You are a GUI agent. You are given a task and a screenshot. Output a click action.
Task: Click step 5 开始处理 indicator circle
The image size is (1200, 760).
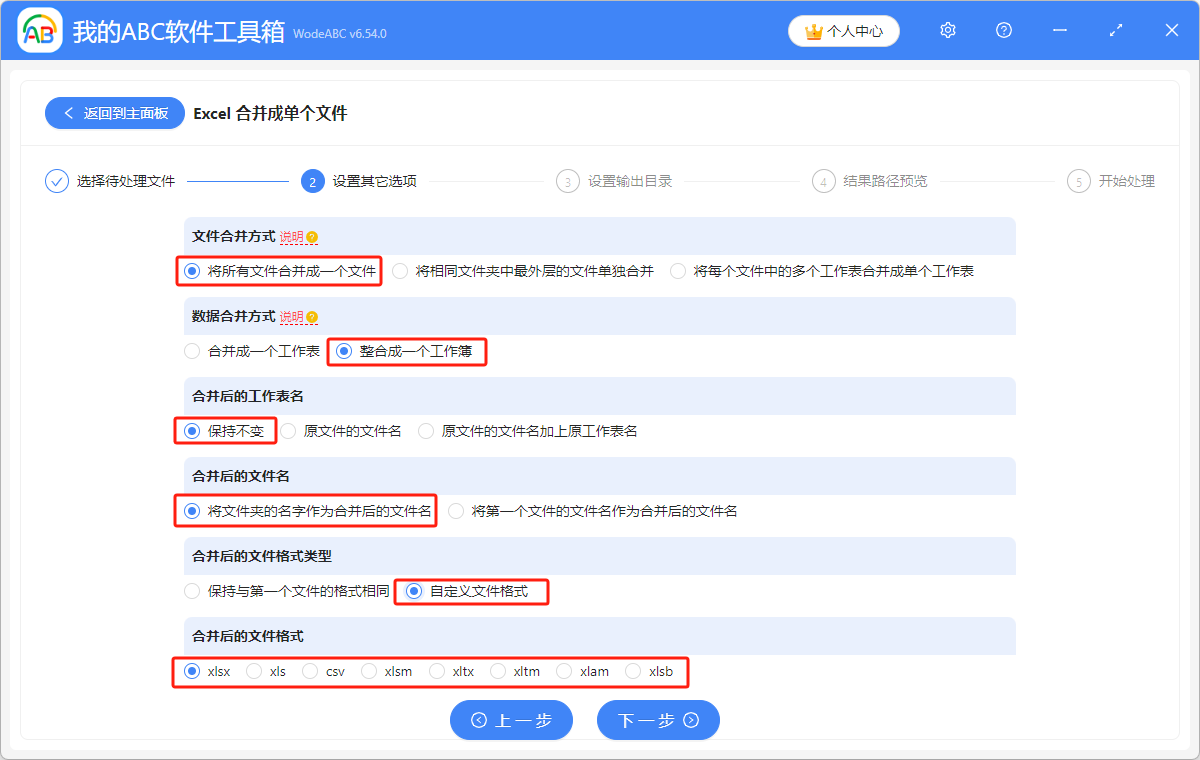click(x=1078, y=181)
